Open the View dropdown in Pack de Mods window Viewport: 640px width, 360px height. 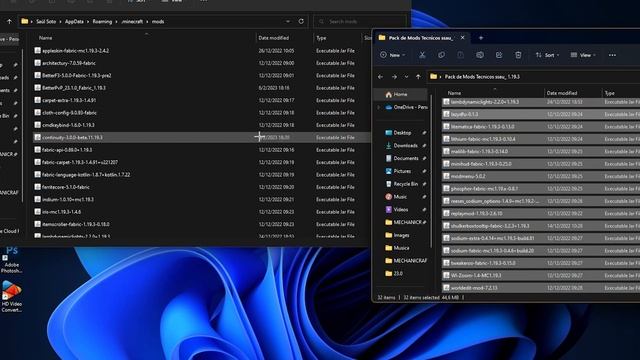point(583,55)
